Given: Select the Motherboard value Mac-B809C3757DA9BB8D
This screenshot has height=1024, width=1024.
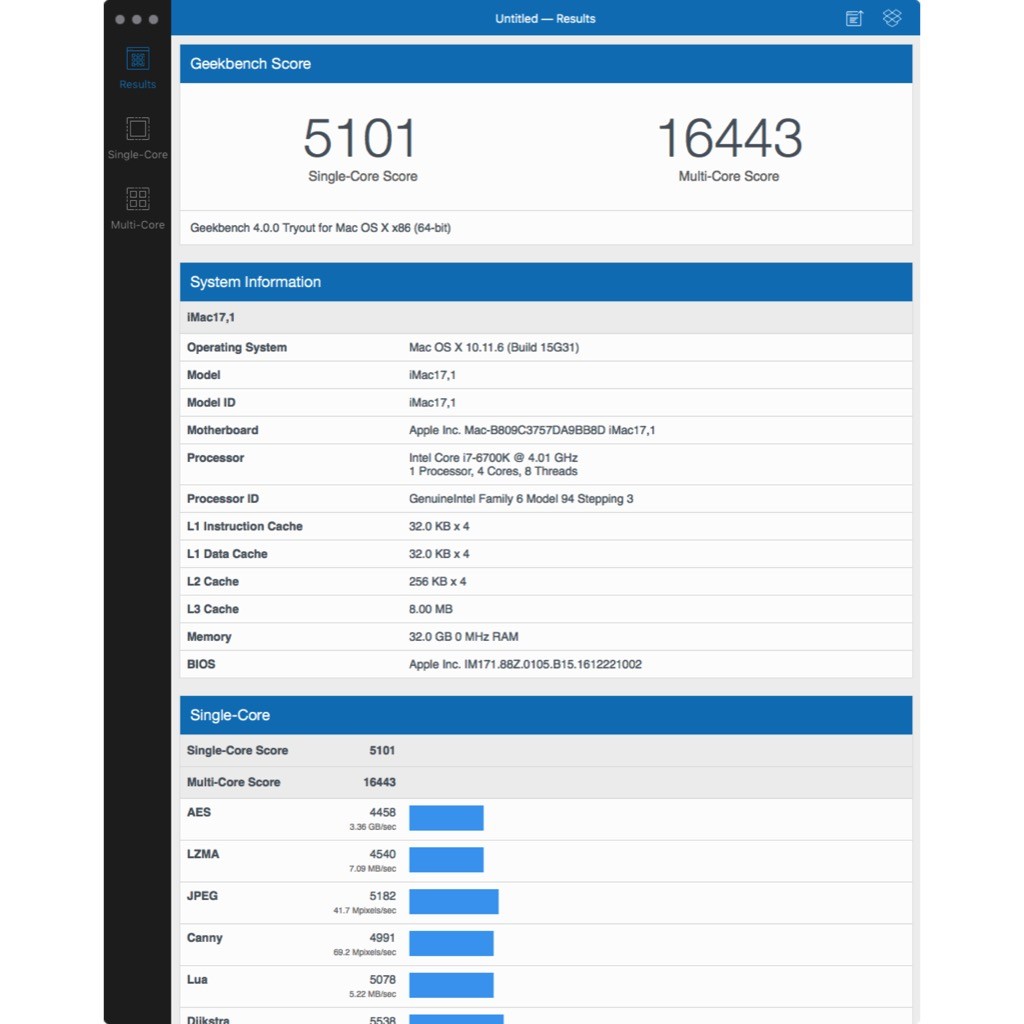Looking at the screenshot, I should (x=532, y=430).
